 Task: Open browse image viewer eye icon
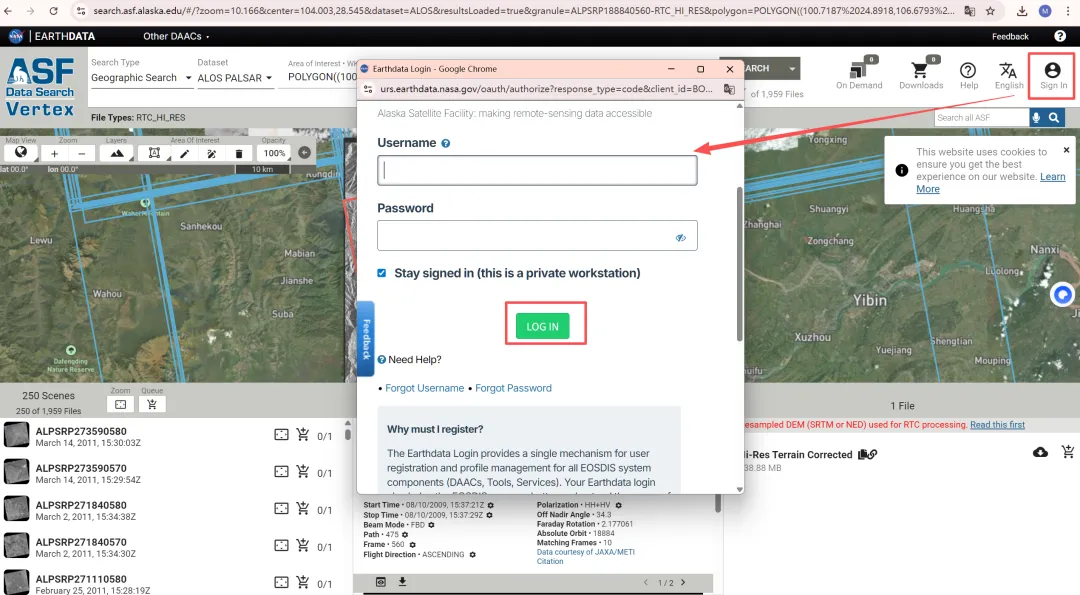380,582
